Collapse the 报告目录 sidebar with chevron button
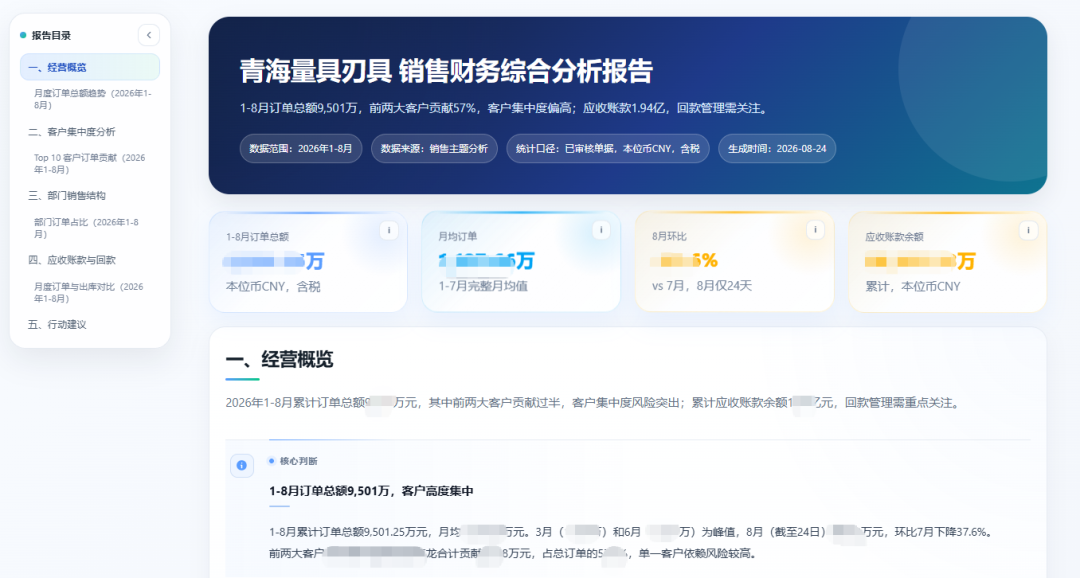1080x578 pixels. (x=149, y=35)
